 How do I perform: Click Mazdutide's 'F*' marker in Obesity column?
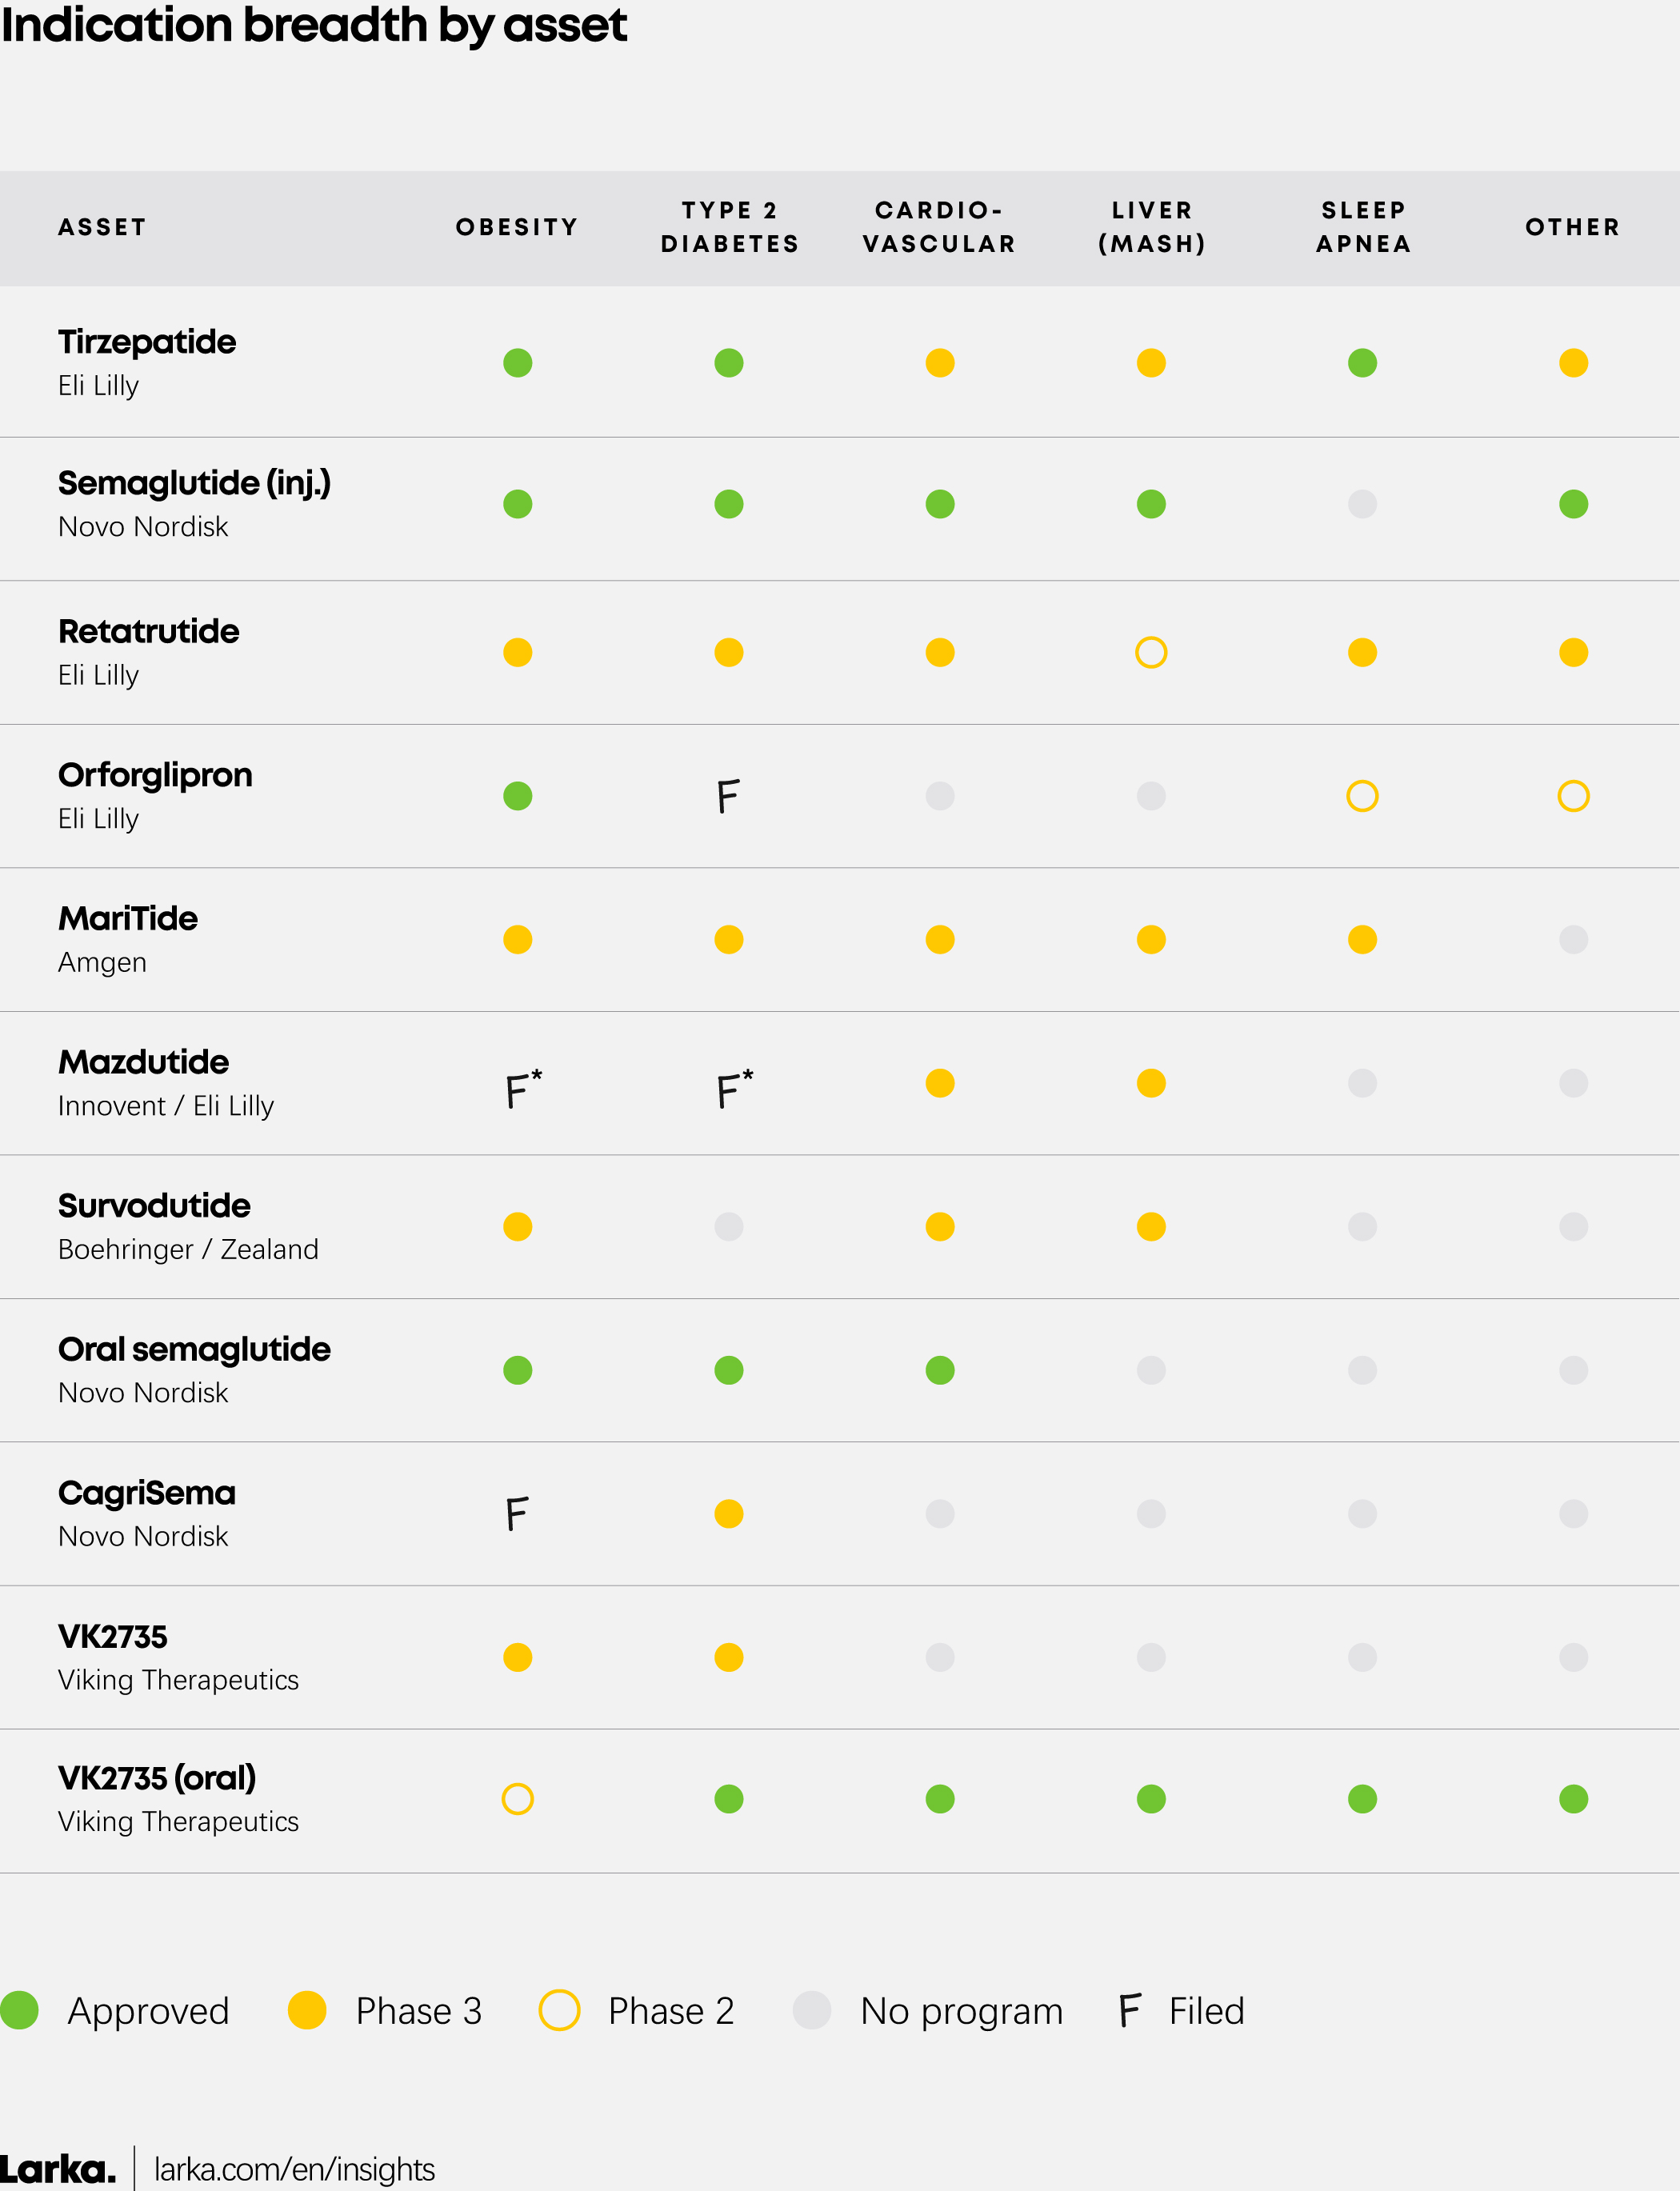coord(522,1087)
